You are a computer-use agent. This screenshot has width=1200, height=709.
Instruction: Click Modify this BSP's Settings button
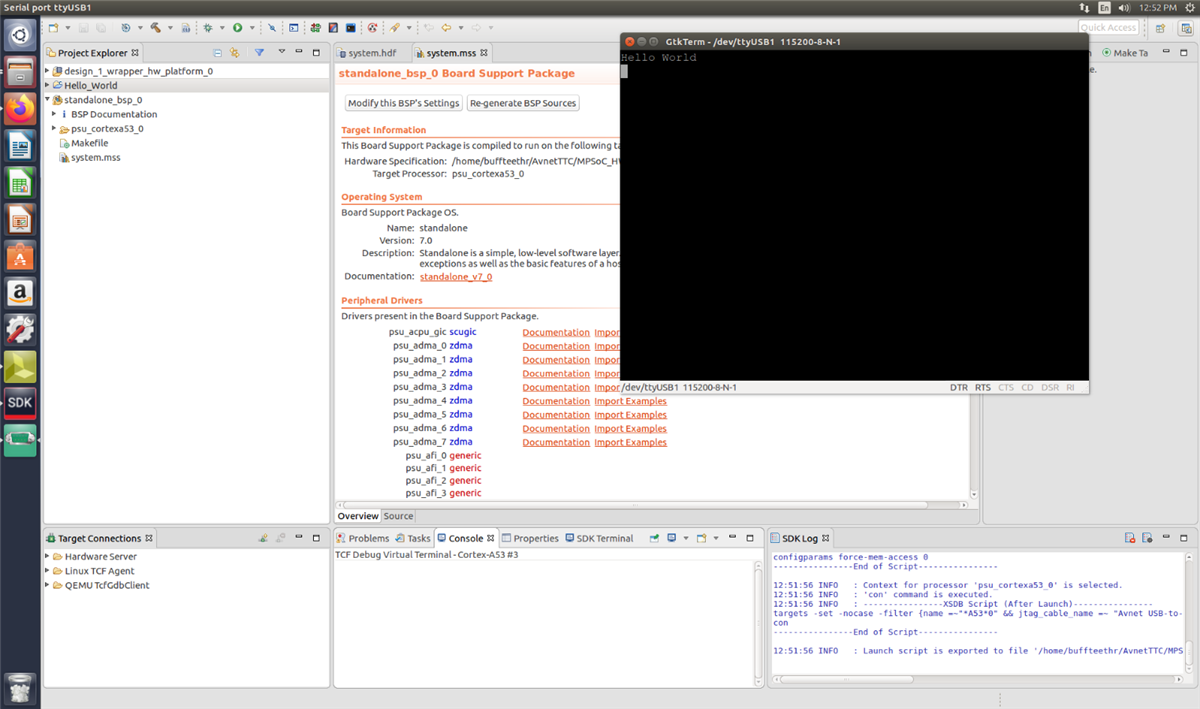(404, 103)
